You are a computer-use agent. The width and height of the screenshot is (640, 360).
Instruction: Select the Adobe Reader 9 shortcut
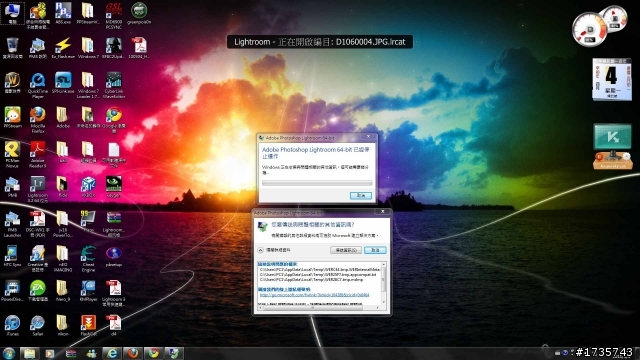(x=38, y=154)
